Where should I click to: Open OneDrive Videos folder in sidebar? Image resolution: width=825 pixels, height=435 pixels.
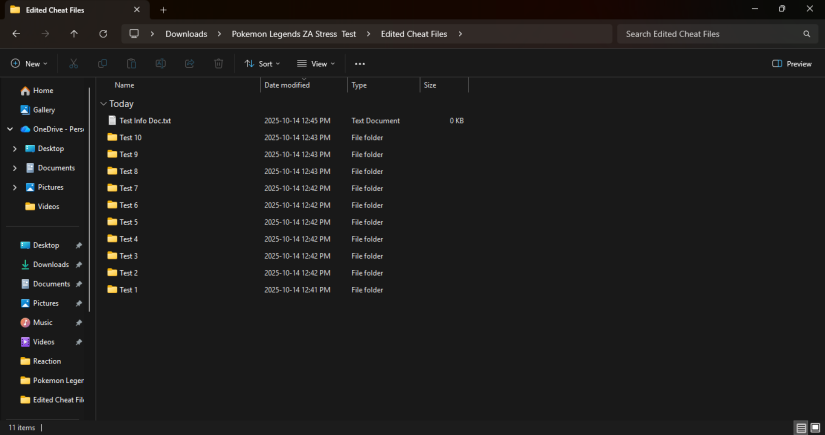(45, 206)
